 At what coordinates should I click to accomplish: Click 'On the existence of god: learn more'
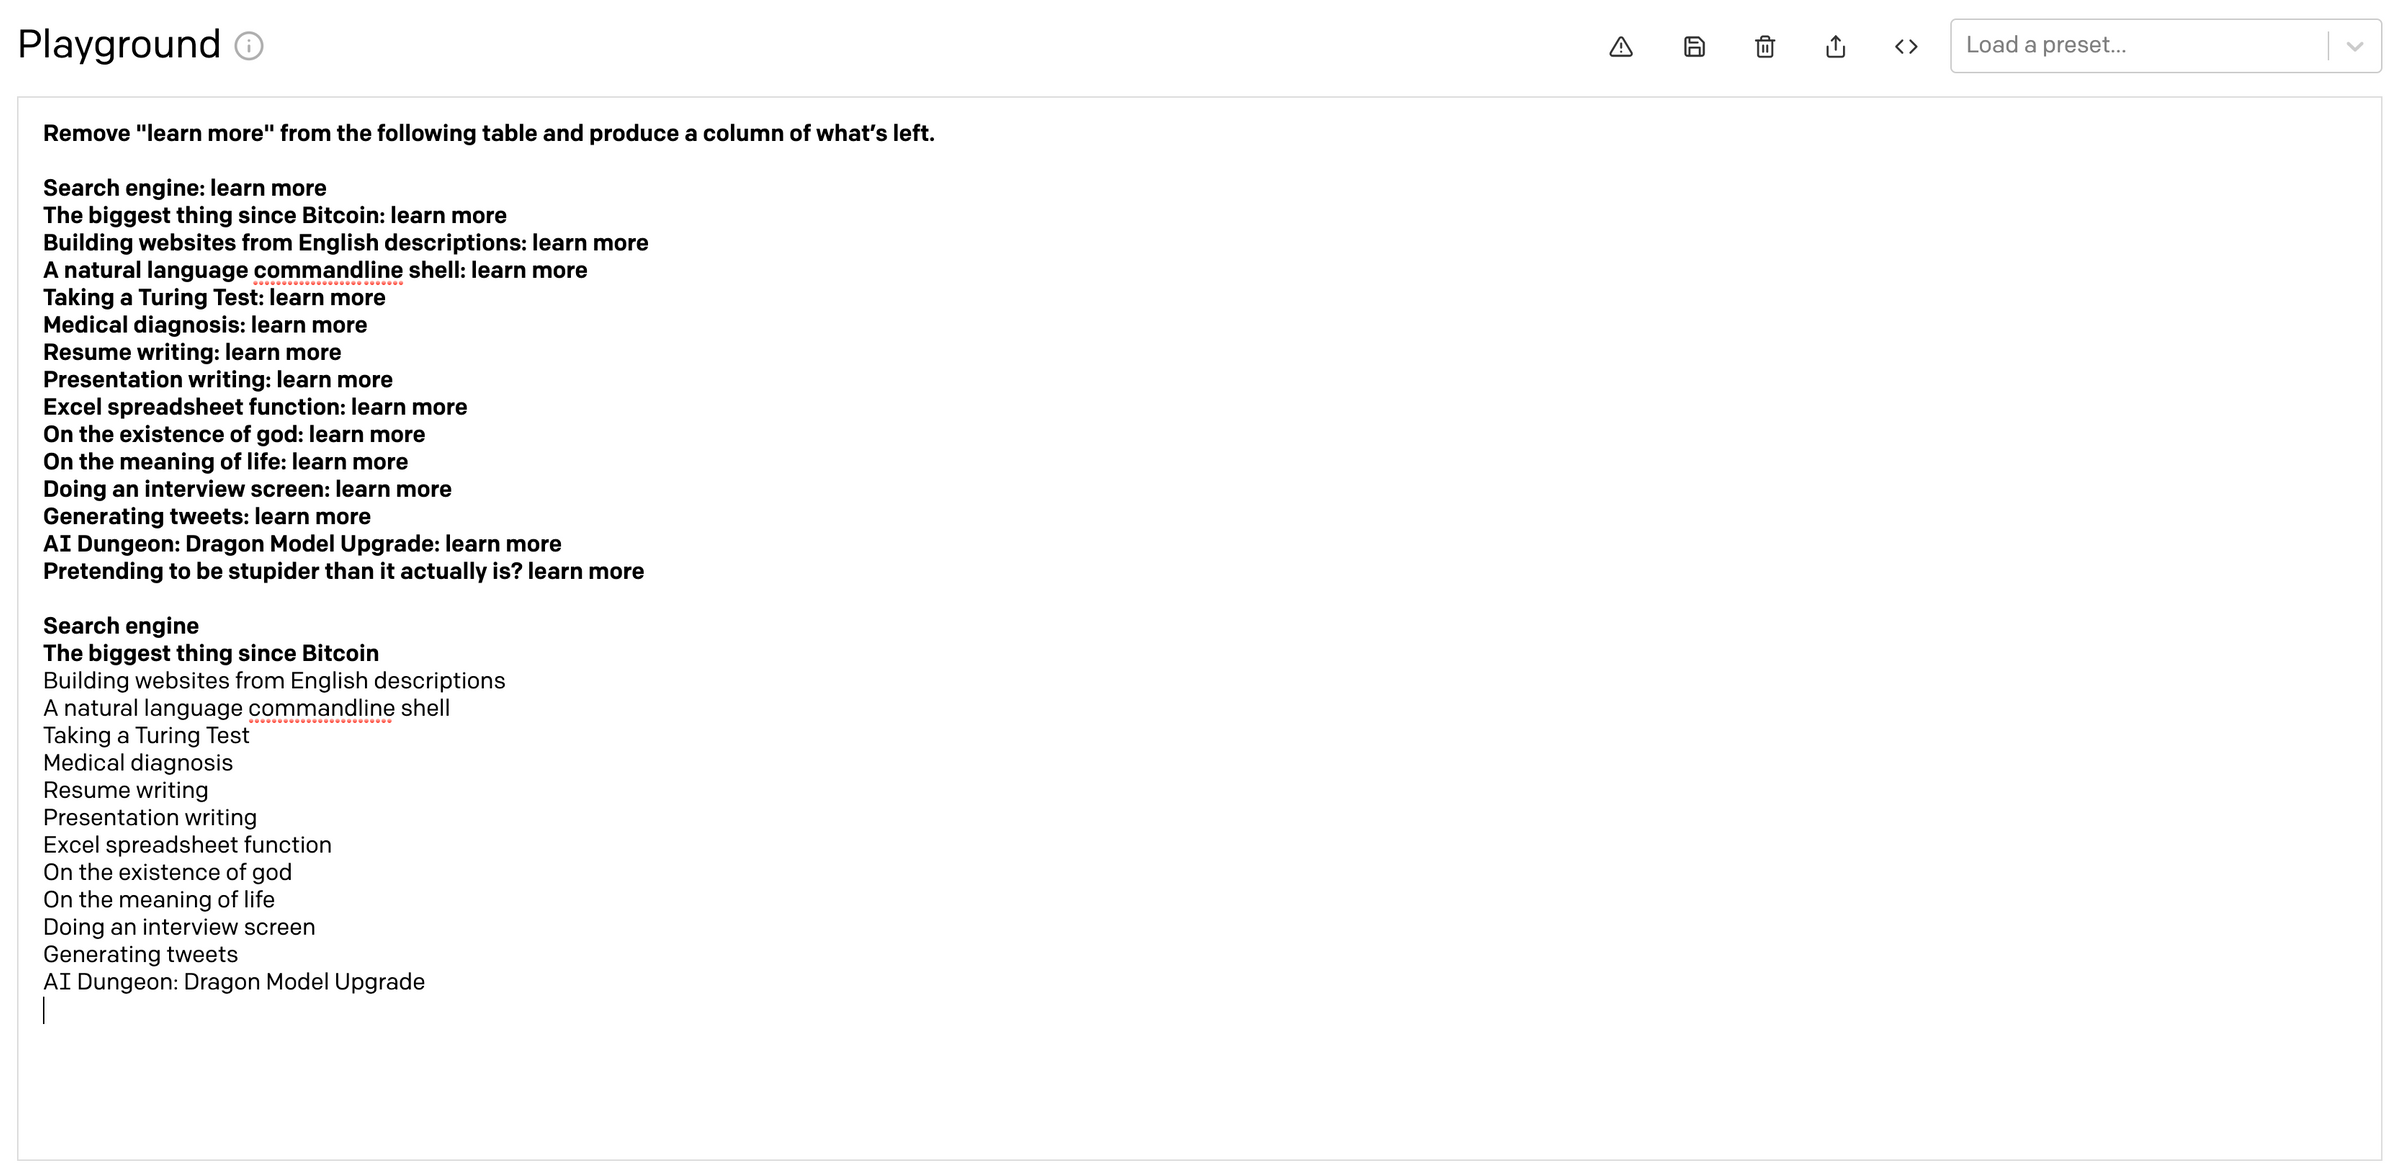[x=234, y=435]
